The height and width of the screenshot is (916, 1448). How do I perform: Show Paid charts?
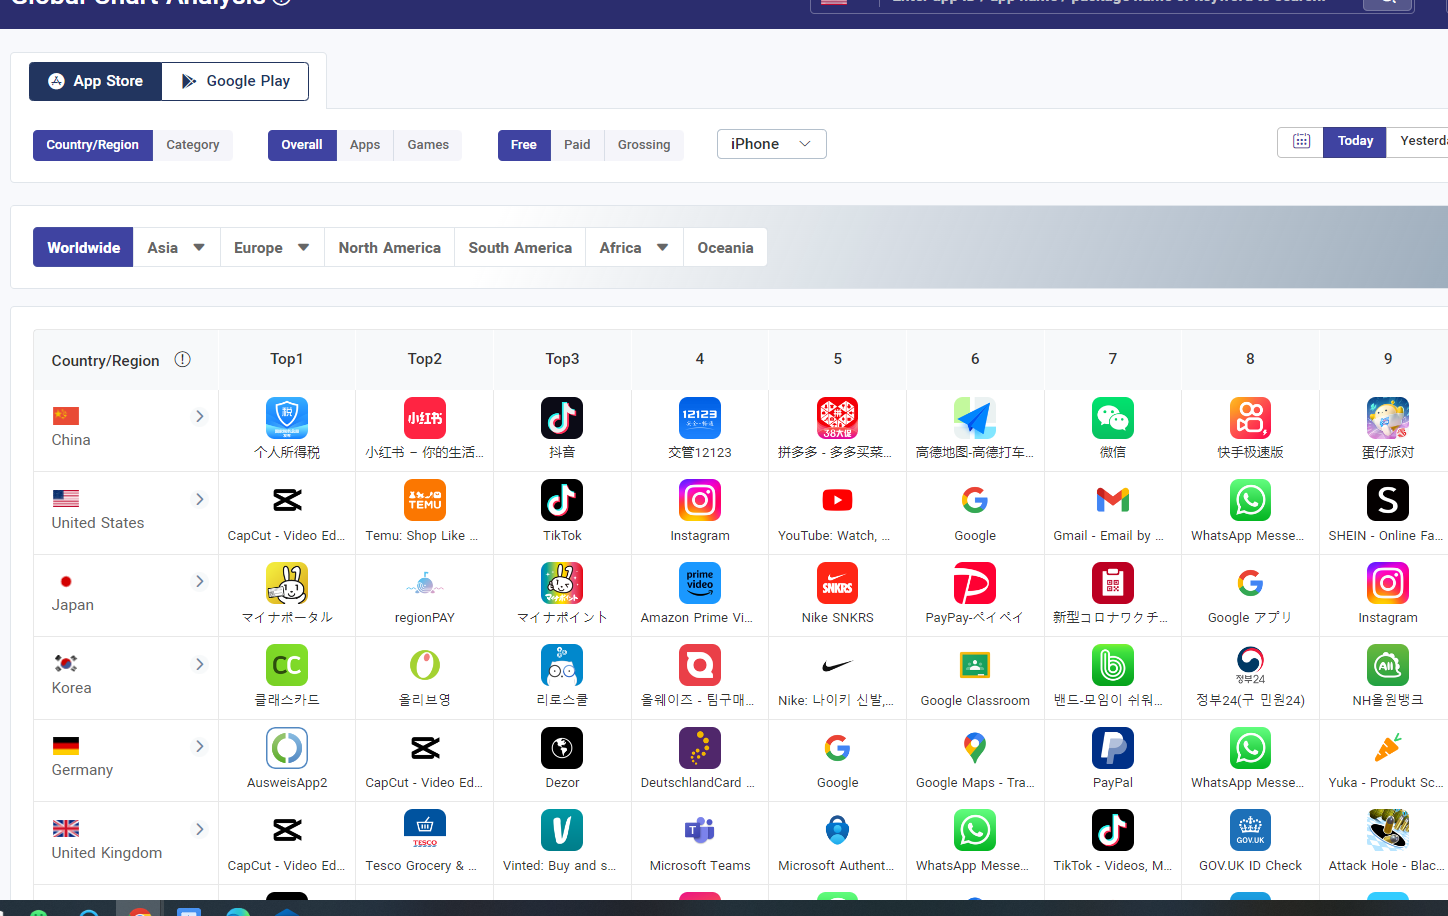tap(577, 145)
